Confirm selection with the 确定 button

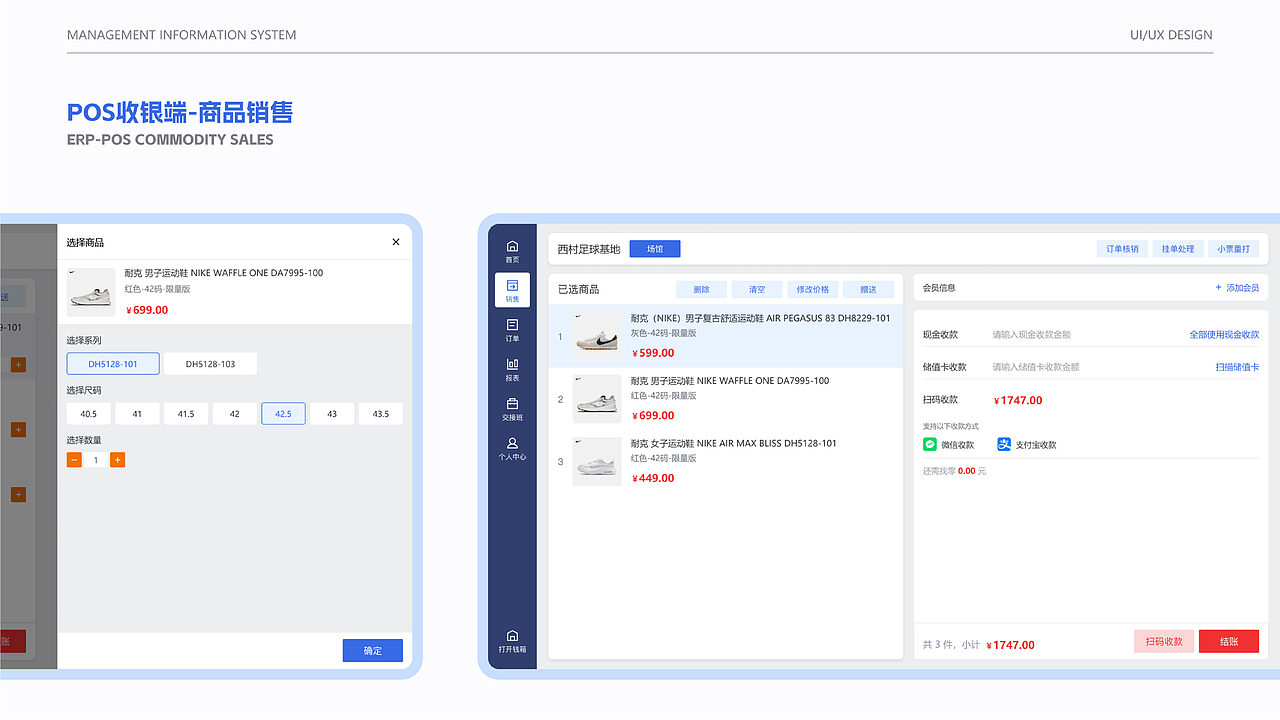373,650
